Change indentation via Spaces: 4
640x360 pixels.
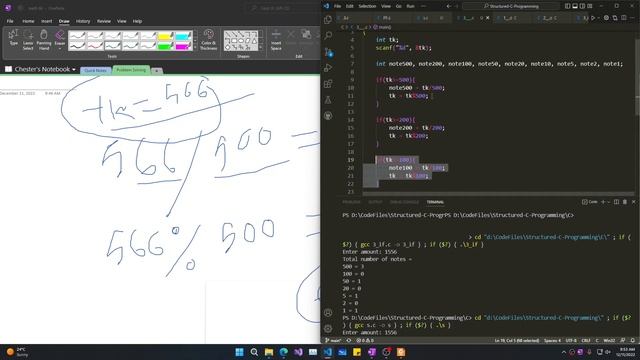point(552,340)
